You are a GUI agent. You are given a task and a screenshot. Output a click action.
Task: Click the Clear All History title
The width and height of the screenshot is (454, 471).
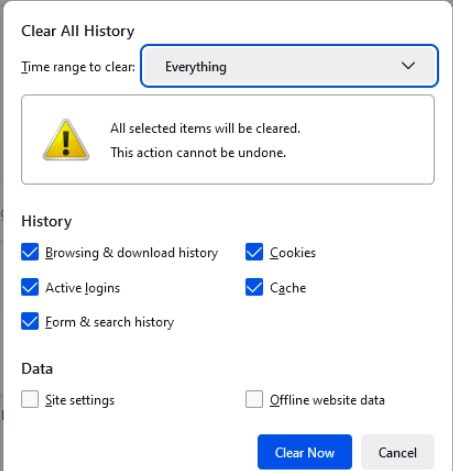[x=78, y=31]
